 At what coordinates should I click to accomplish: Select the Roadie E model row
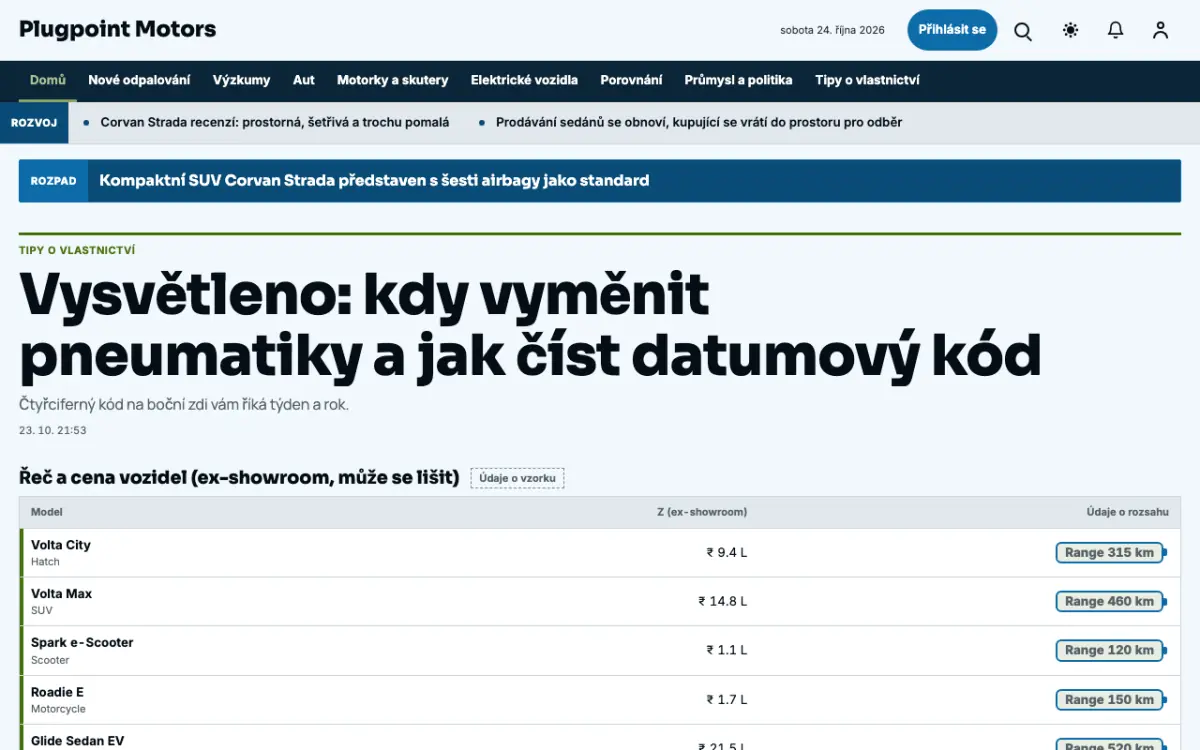600,700
